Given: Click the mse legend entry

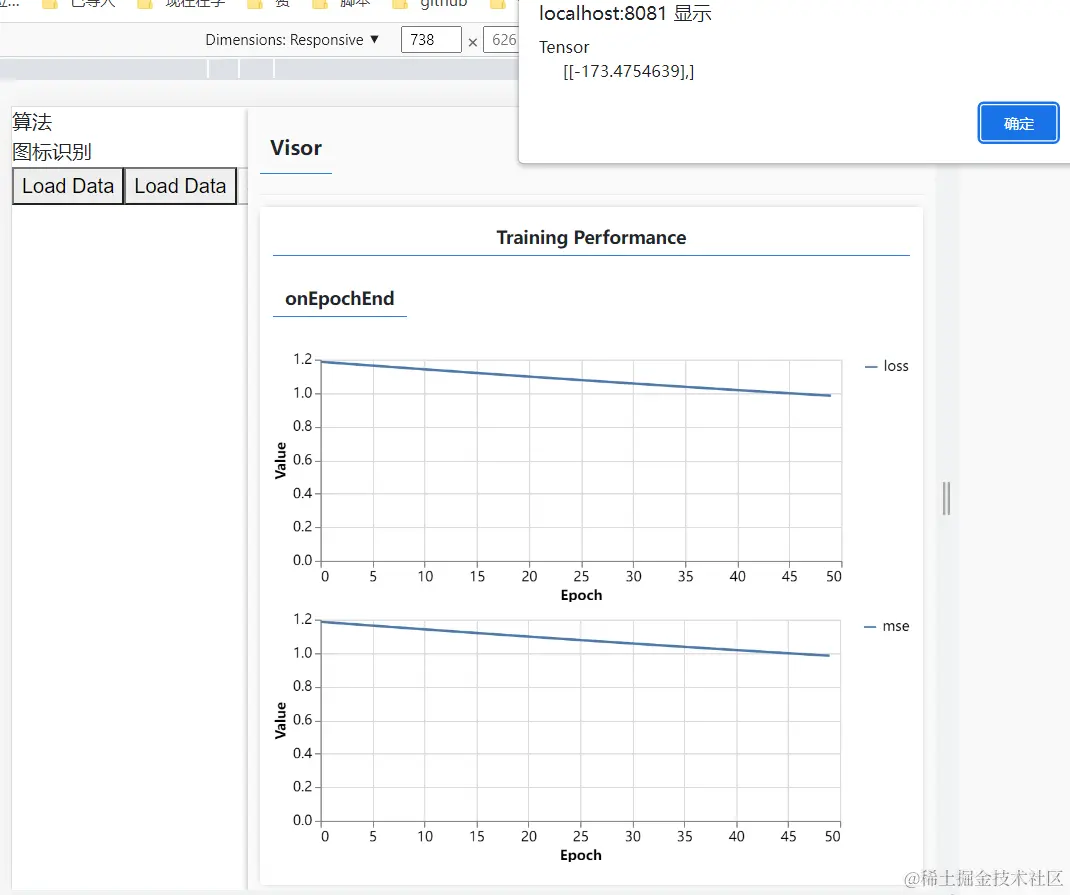Looking at the screenshot, I should pos(886,626).
